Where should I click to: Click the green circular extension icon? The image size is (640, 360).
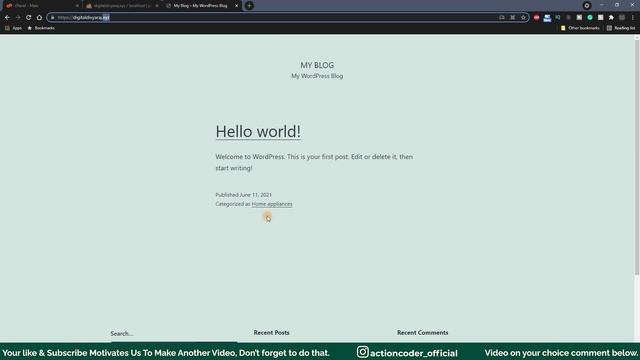click(x=590, y=18)
